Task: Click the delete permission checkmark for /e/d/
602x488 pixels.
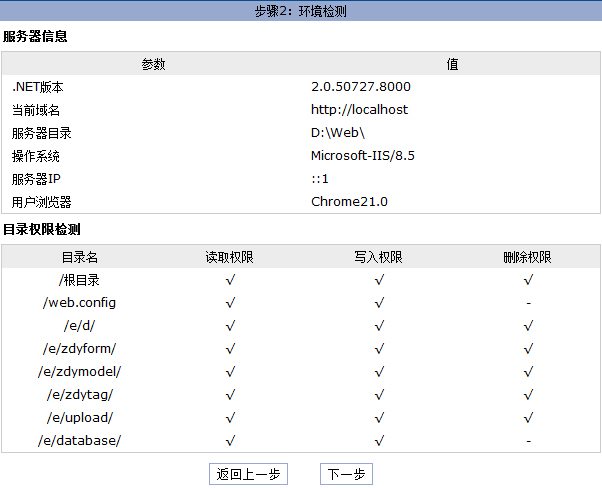Action: click(528, 326)
